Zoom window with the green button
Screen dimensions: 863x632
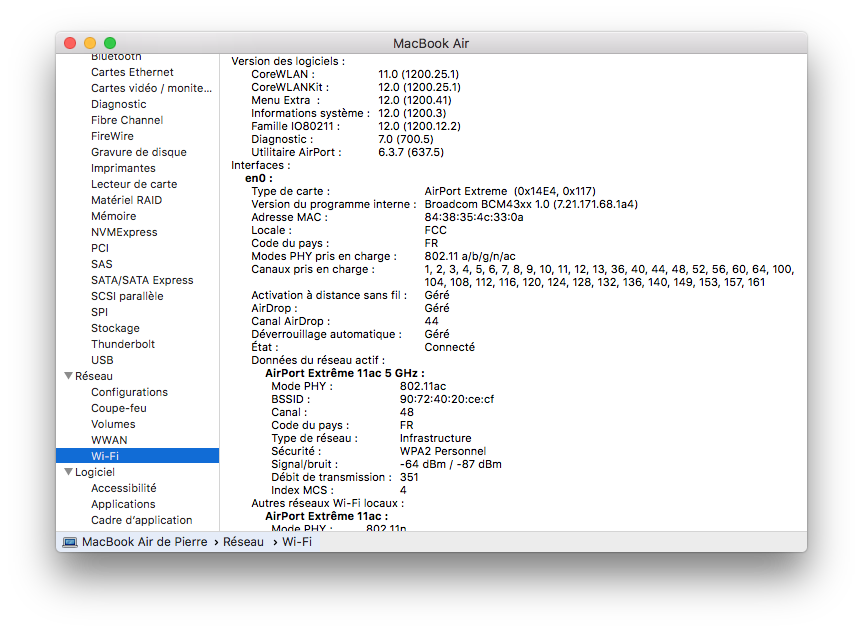[x=110, y=43]
